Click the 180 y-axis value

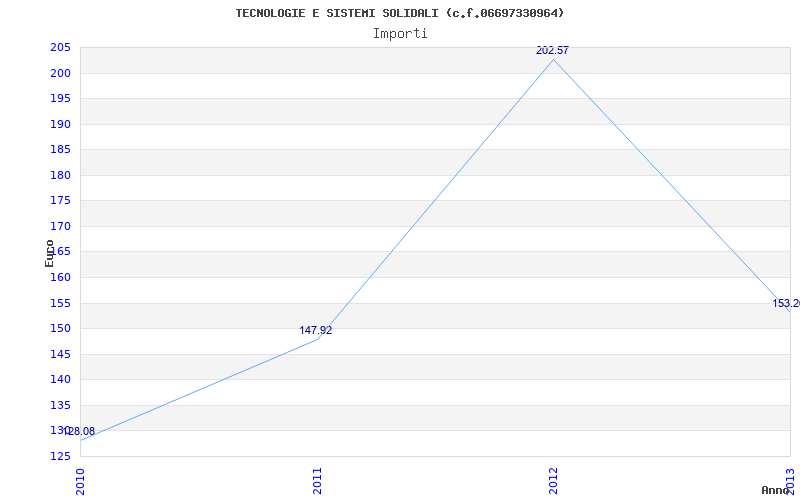tap(60, 175)
